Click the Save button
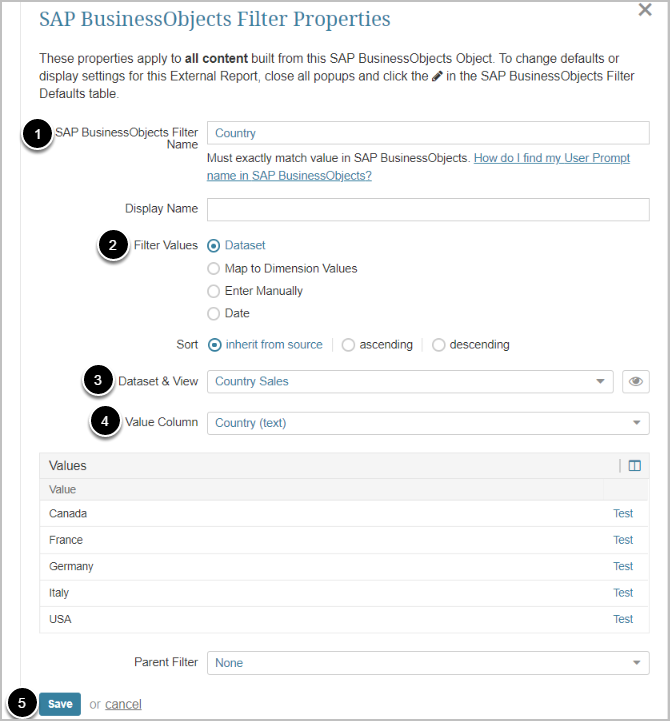 coord(60,704)
